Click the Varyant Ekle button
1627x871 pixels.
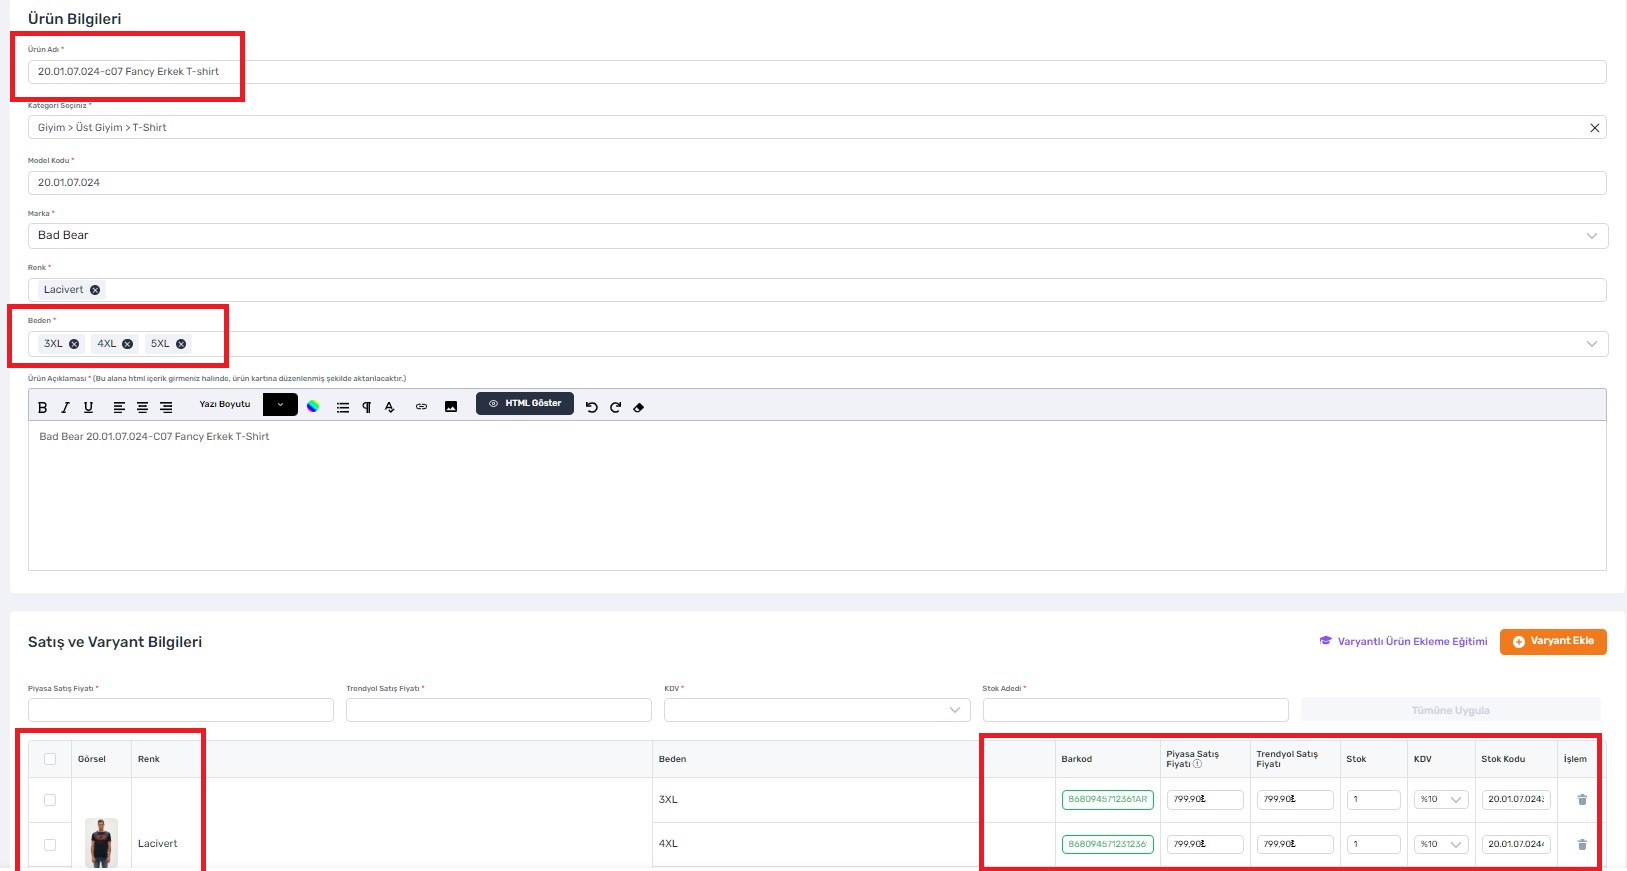coord(1552,642)
